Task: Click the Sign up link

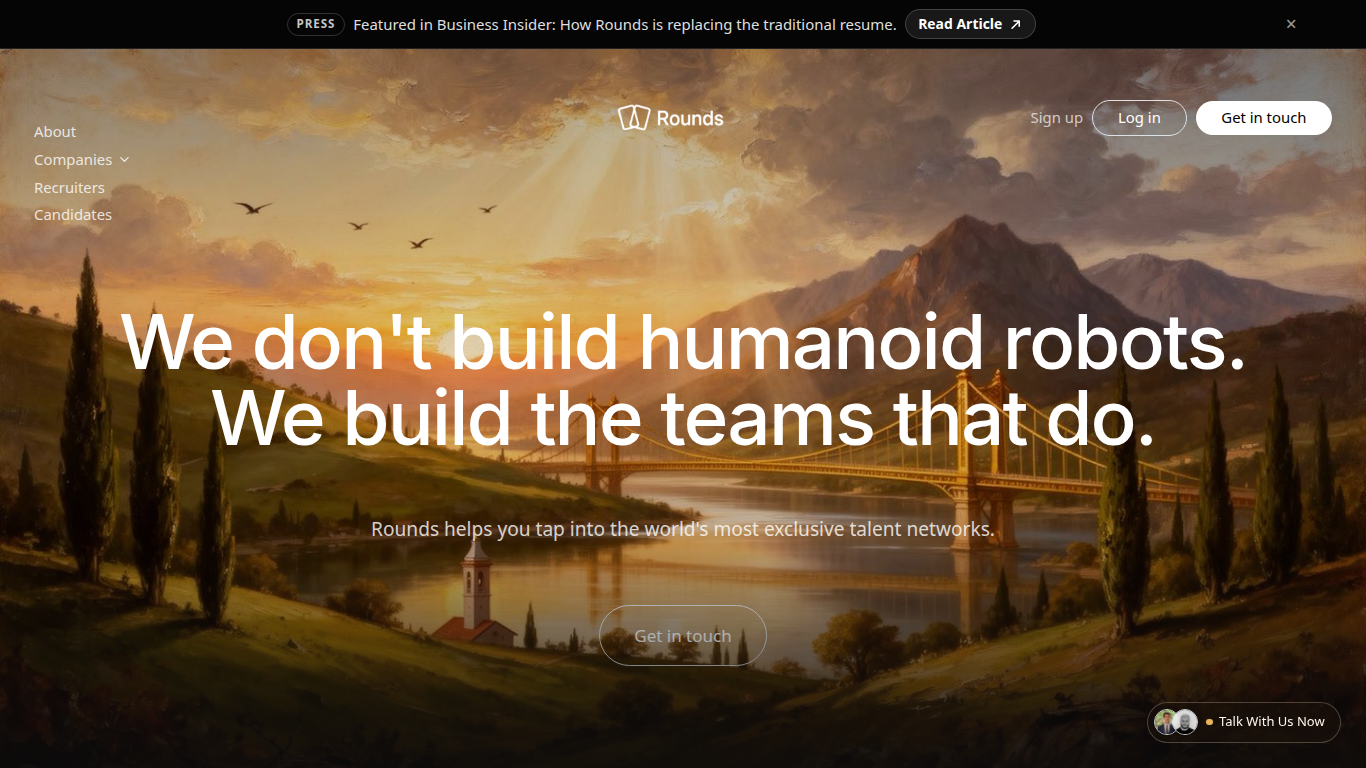Action: [1056, 118]
